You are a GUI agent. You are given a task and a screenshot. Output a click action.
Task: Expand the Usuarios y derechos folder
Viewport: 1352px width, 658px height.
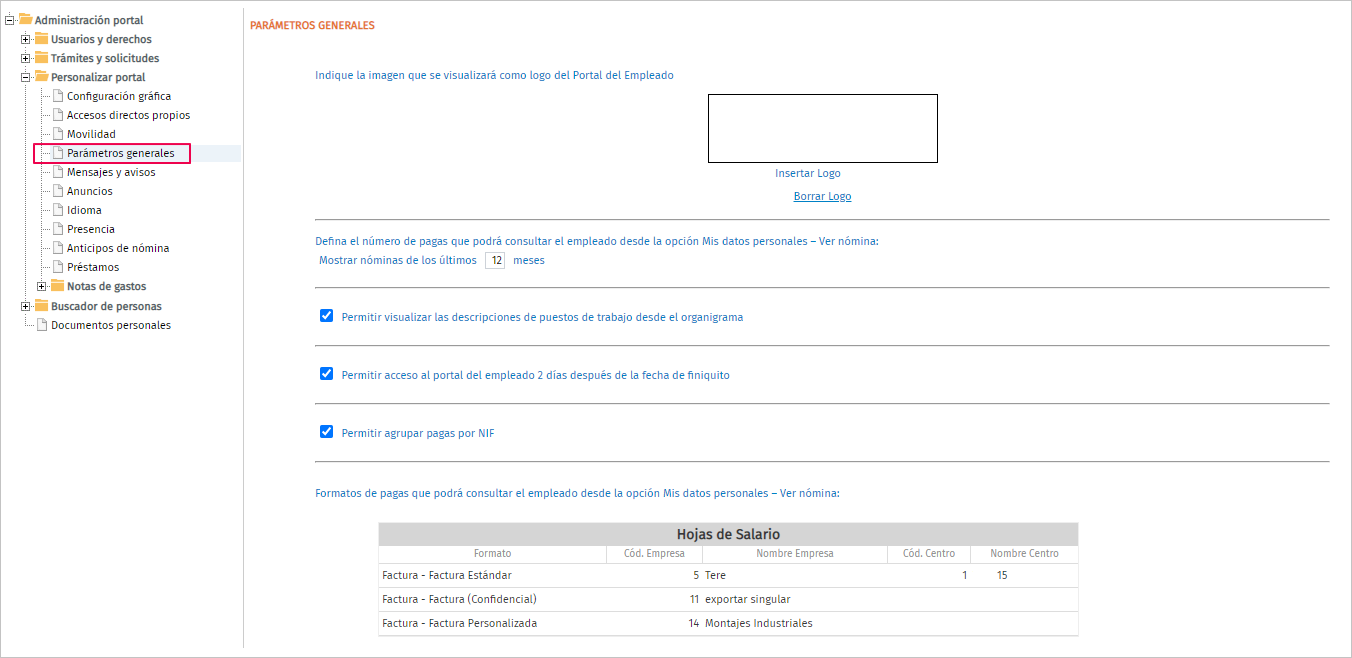coord(26,39)
